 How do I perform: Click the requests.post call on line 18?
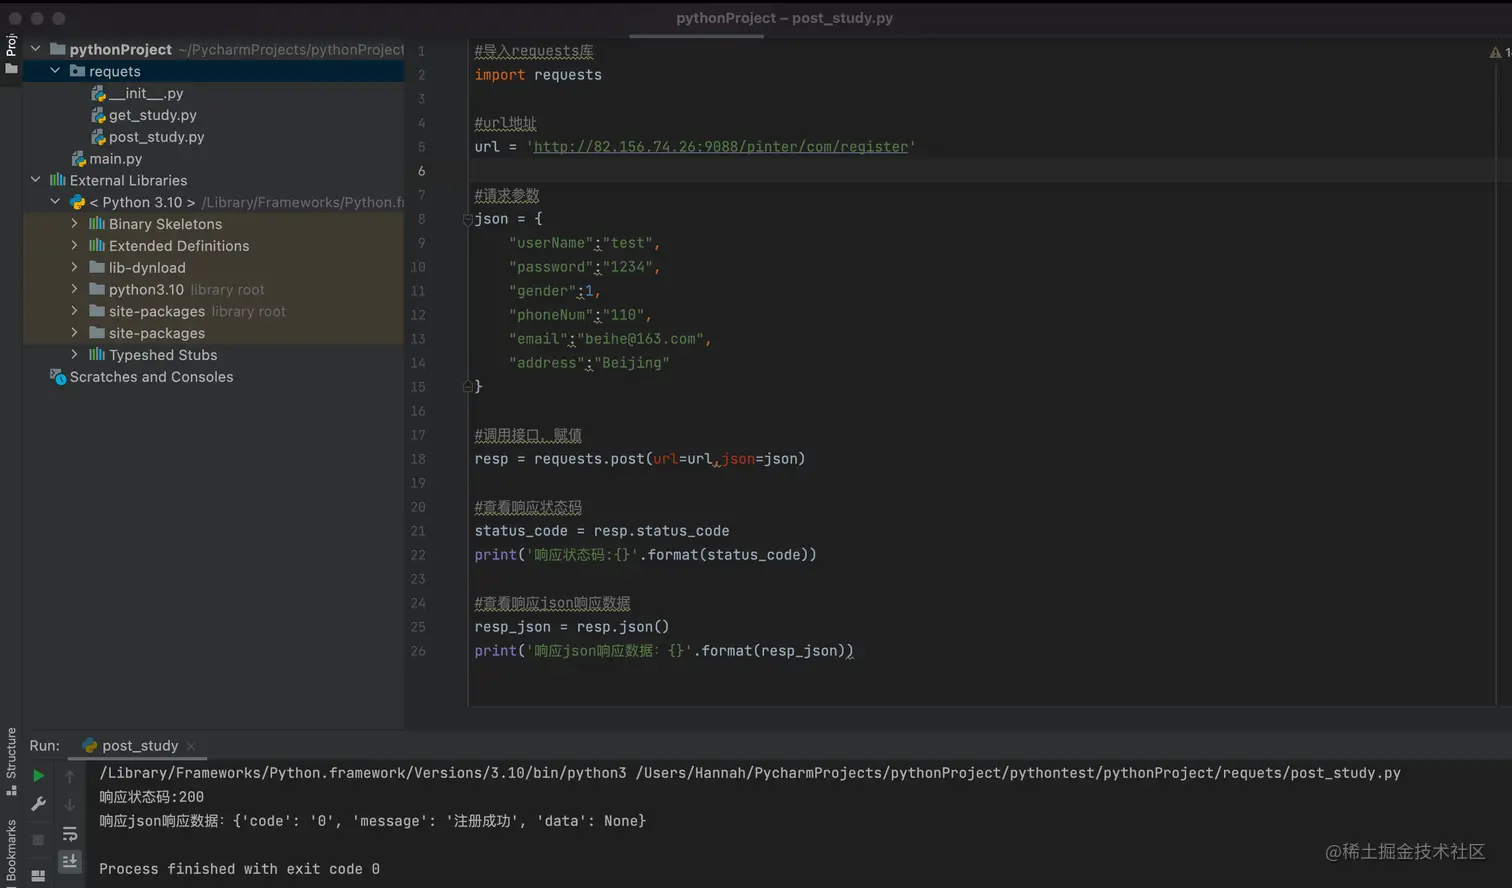(669, 459)
